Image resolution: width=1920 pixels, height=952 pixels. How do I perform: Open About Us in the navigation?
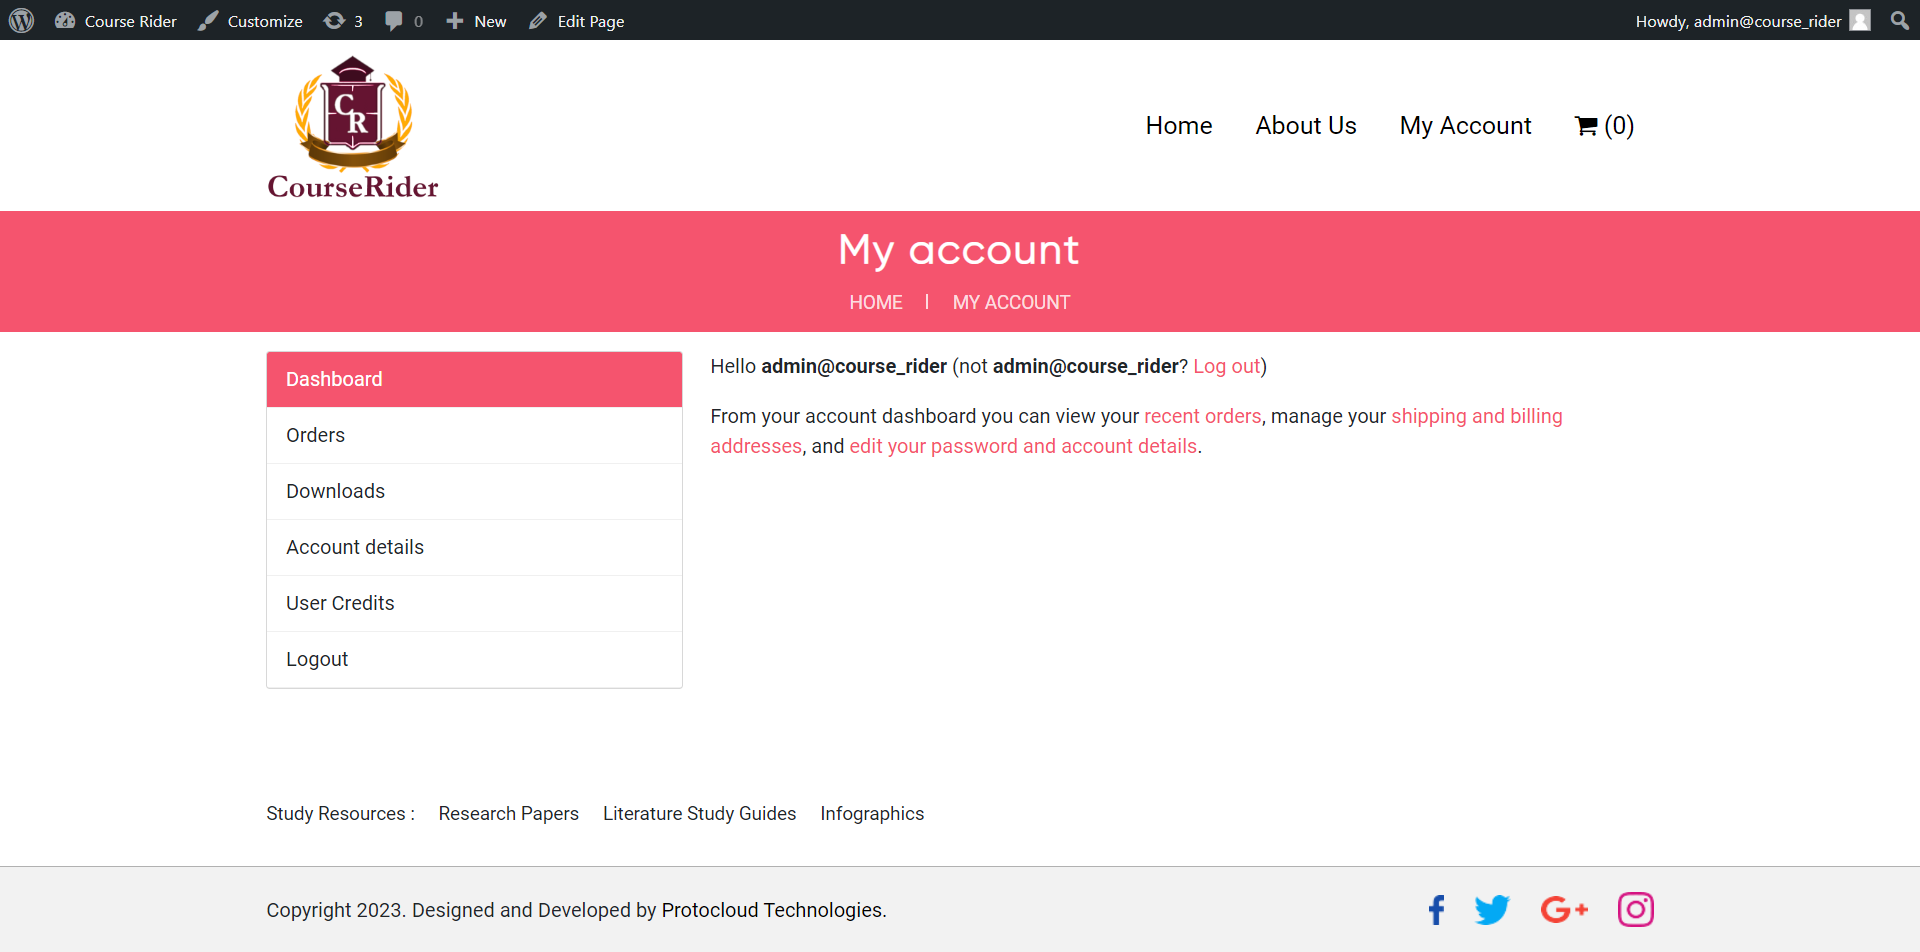pyautogui.click(x=1306, y=126)
